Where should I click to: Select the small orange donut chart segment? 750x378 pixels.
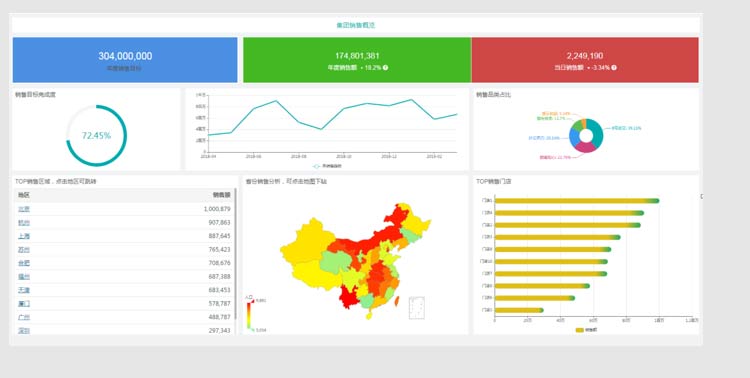pyautogui.click(x=584, y=122)
